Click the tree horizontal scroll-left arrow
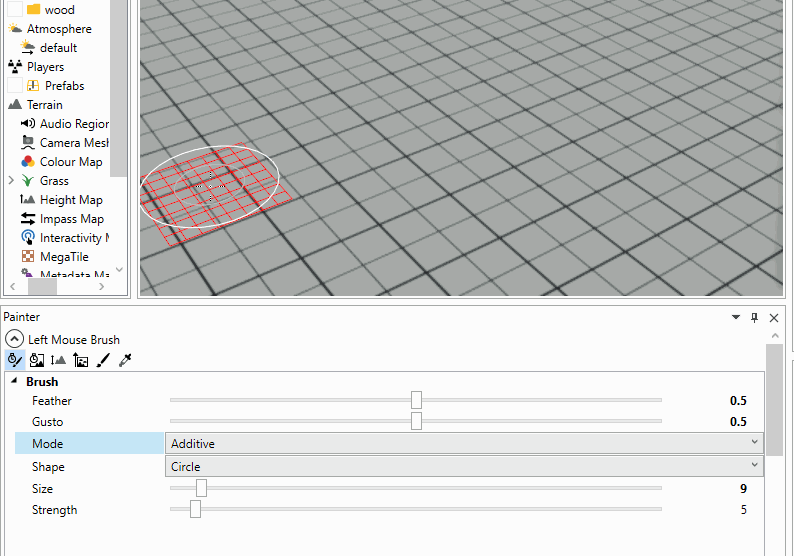This screenshot has height=556, width=794. pyautogui.click(x=13, y=287)
